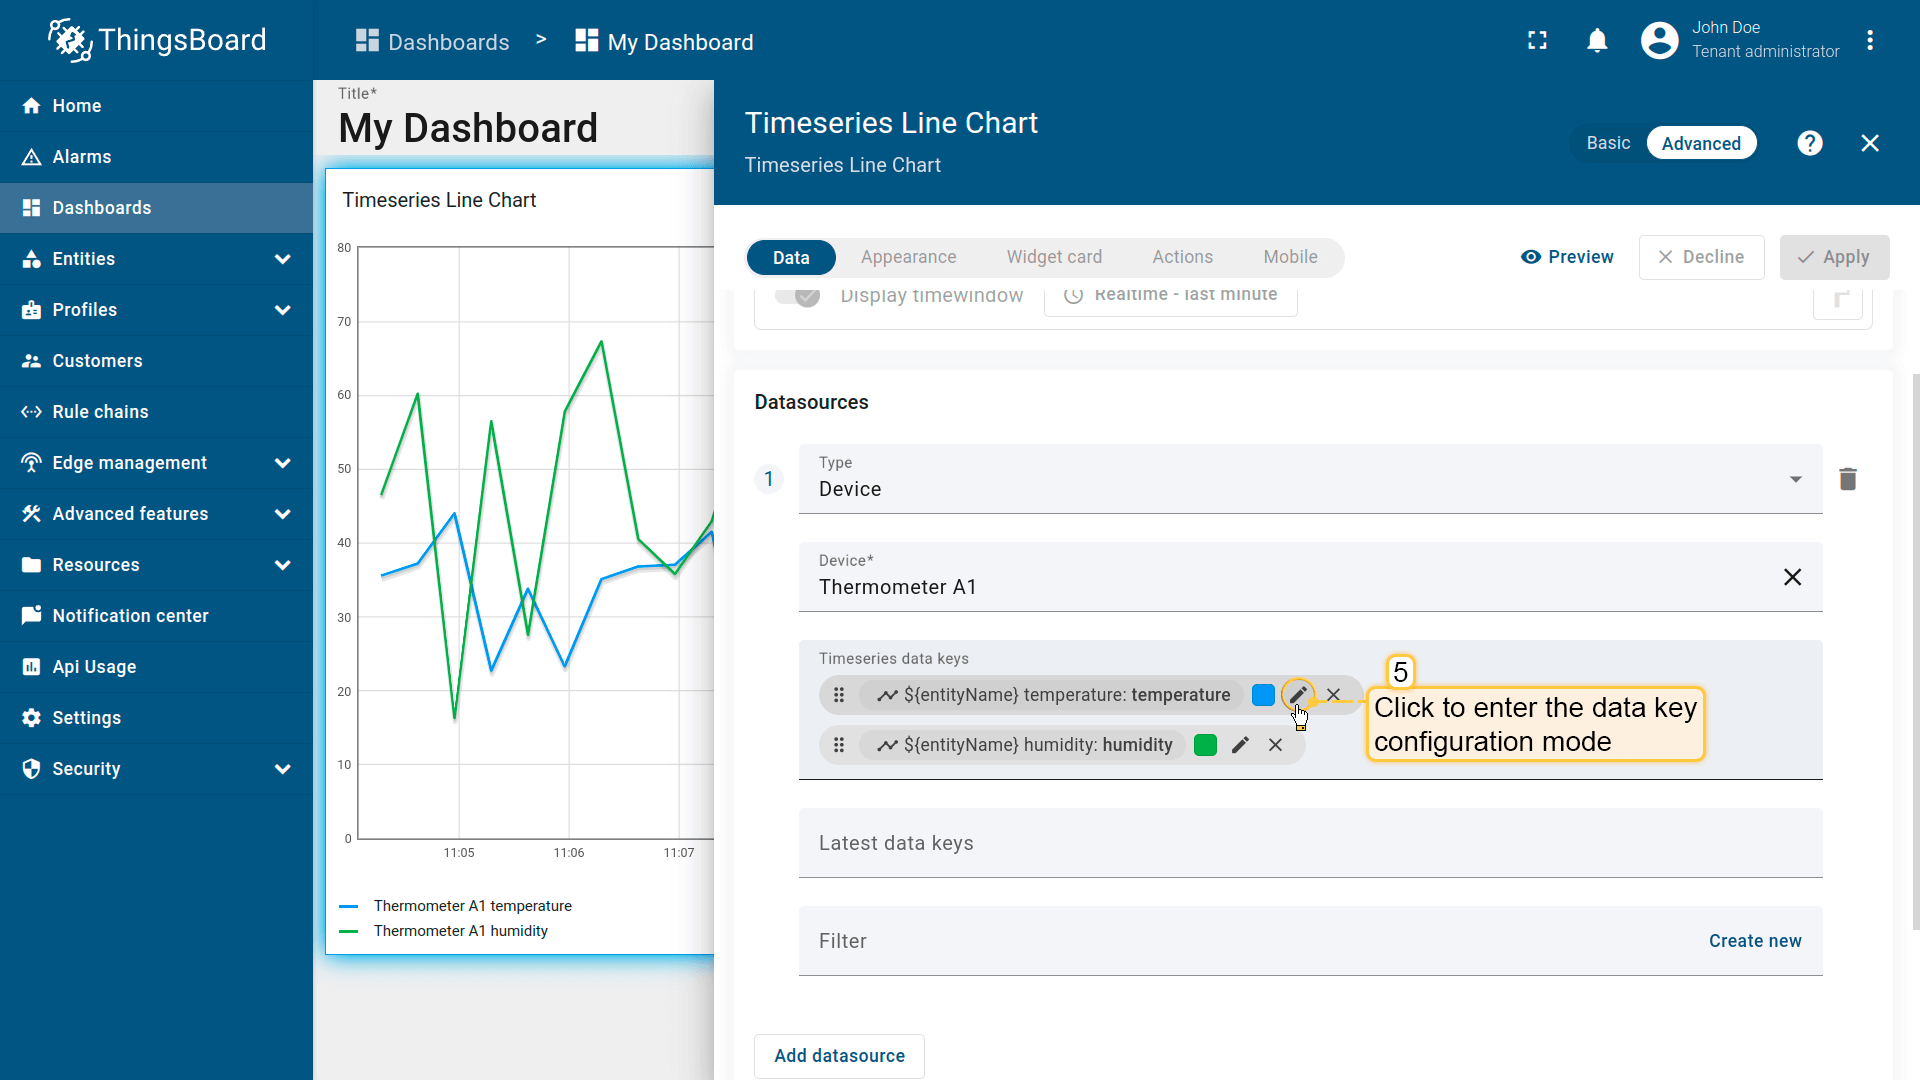Viewport: 1920px width, 1080px height.
Task: Delete datasource with trash icon
Action: point(1847,479)
